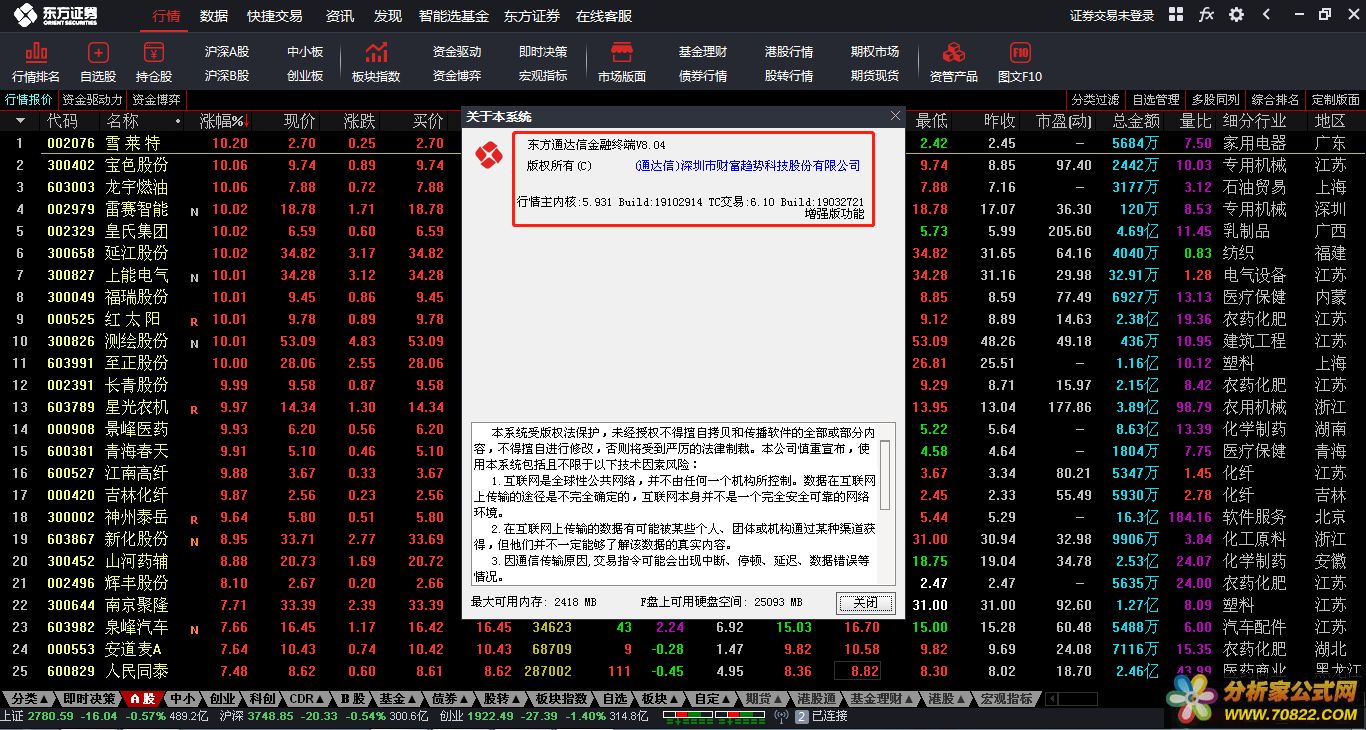
Task: Open 债券行情 in the toolbar
Action: [703, 76]
